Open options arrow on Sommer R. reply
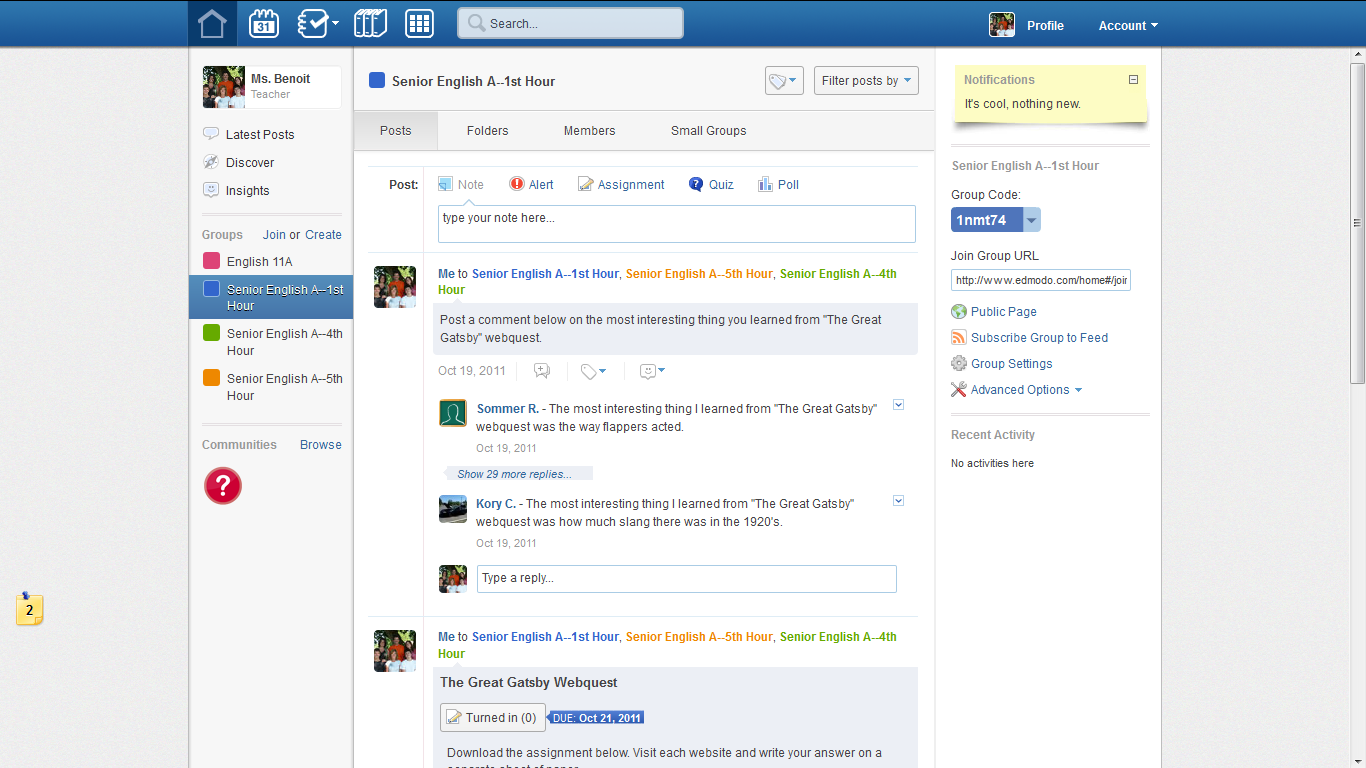The width and height of the screenshot is (1366, 768). tap(898, 405)
